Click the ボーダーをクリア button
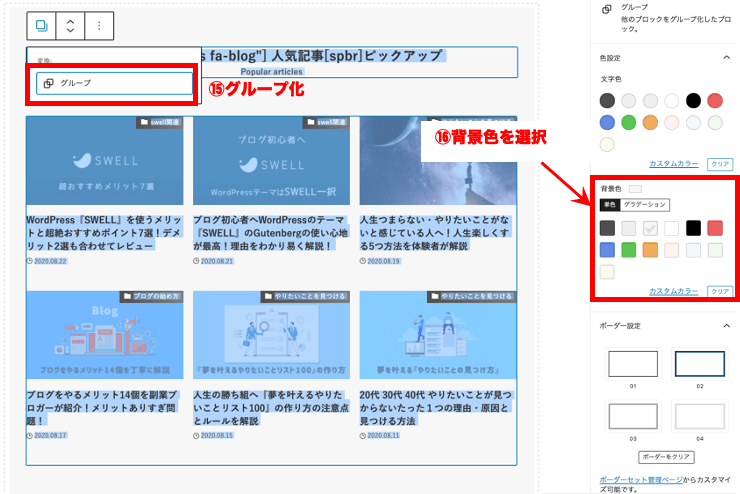Image resolution: width=740 pixels, height=494 pixels. tap(666, 457)
